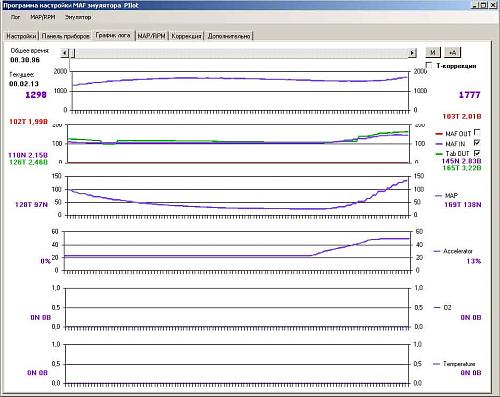The width and height of the screenshot is (500, 397).
Task: Click total time value 00.30.96
Action: [25, 60]
